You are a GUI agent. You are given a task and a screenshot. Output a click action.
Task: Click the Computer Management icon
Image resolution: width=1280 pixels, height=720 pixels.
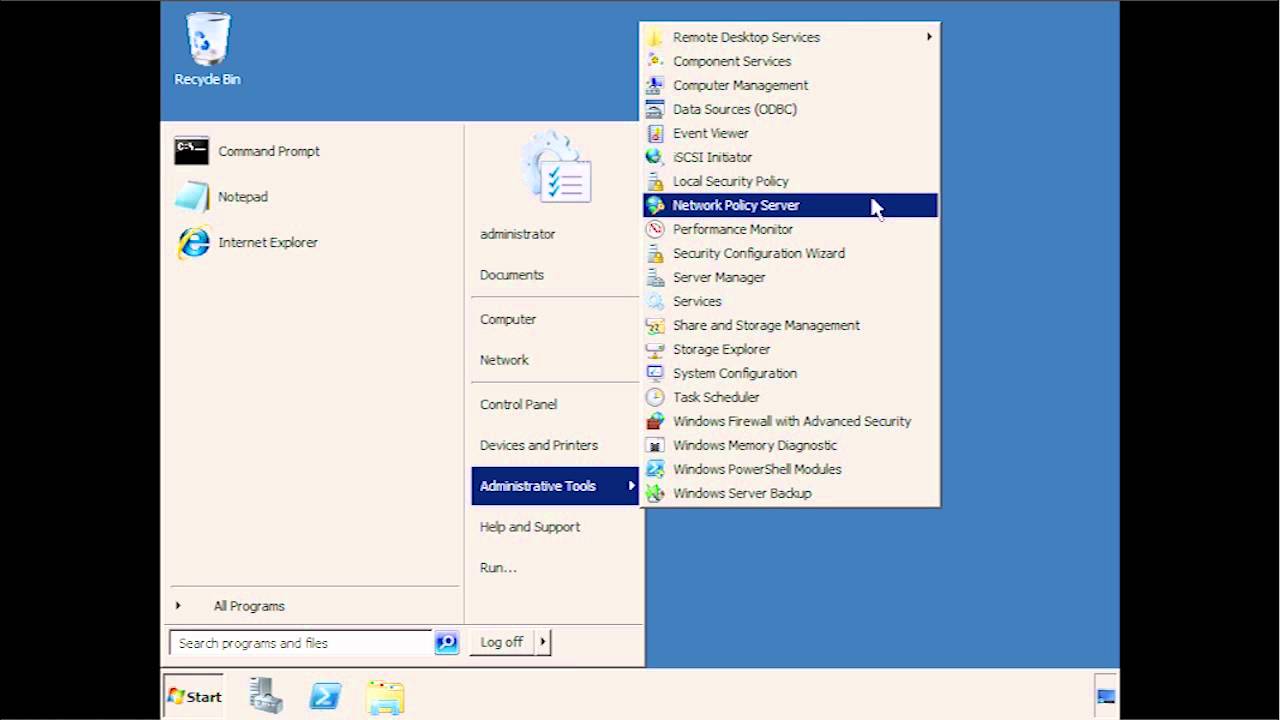655,85
